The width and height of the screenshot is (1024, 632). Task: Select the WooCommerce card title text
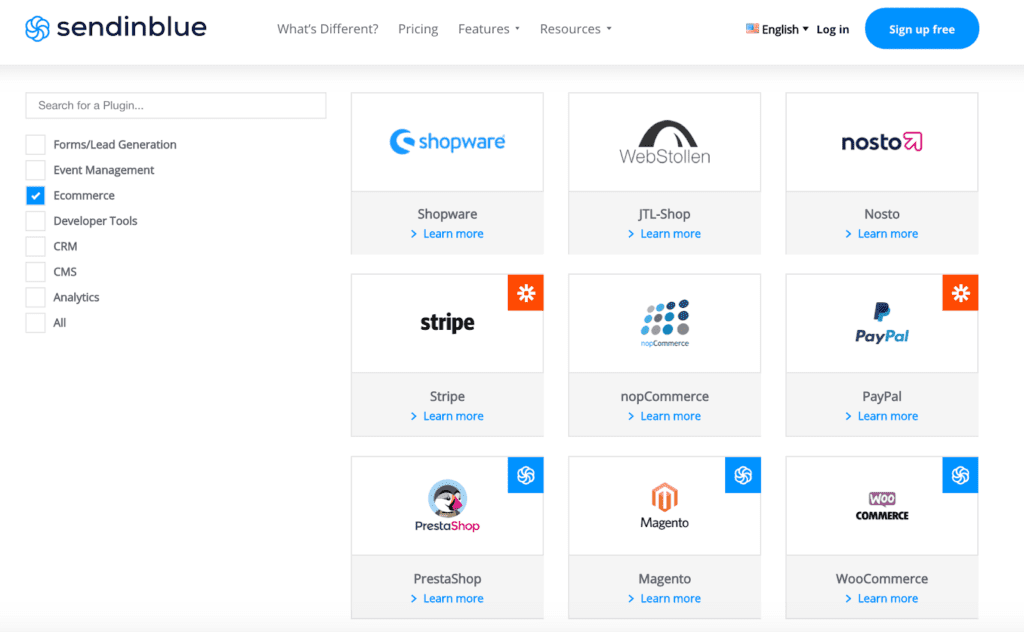(882, 578)
